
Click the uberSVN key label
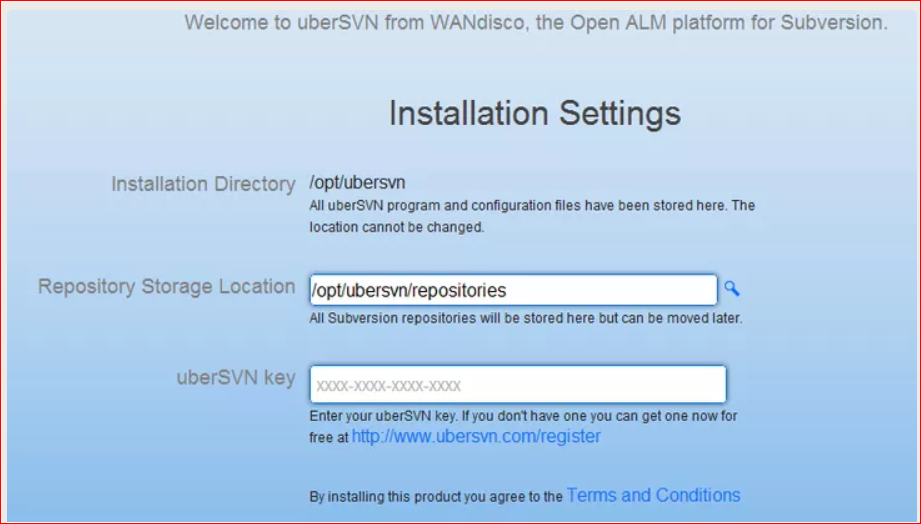[x=236, y=378]
